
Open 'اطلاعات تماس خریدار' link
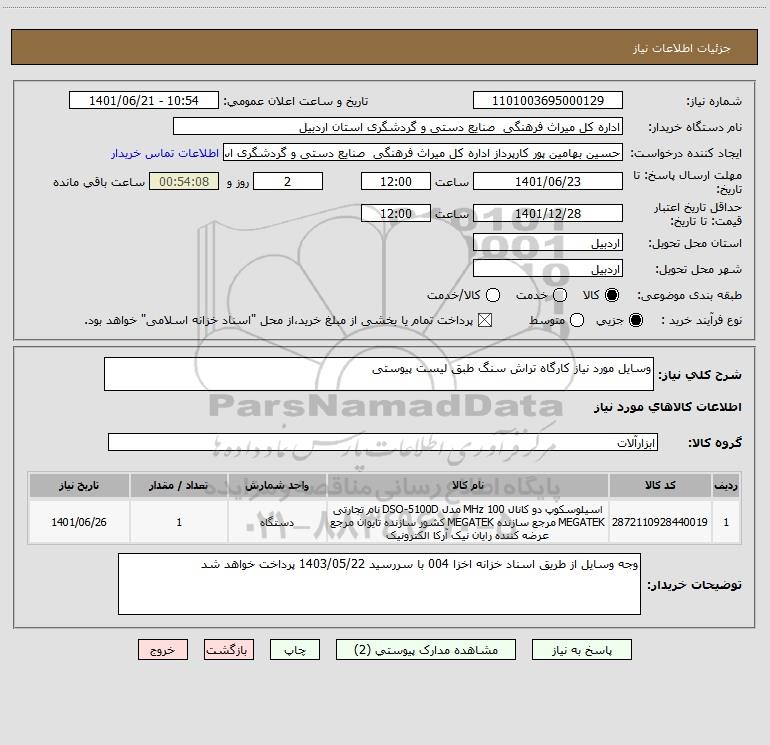coord(165,153)
